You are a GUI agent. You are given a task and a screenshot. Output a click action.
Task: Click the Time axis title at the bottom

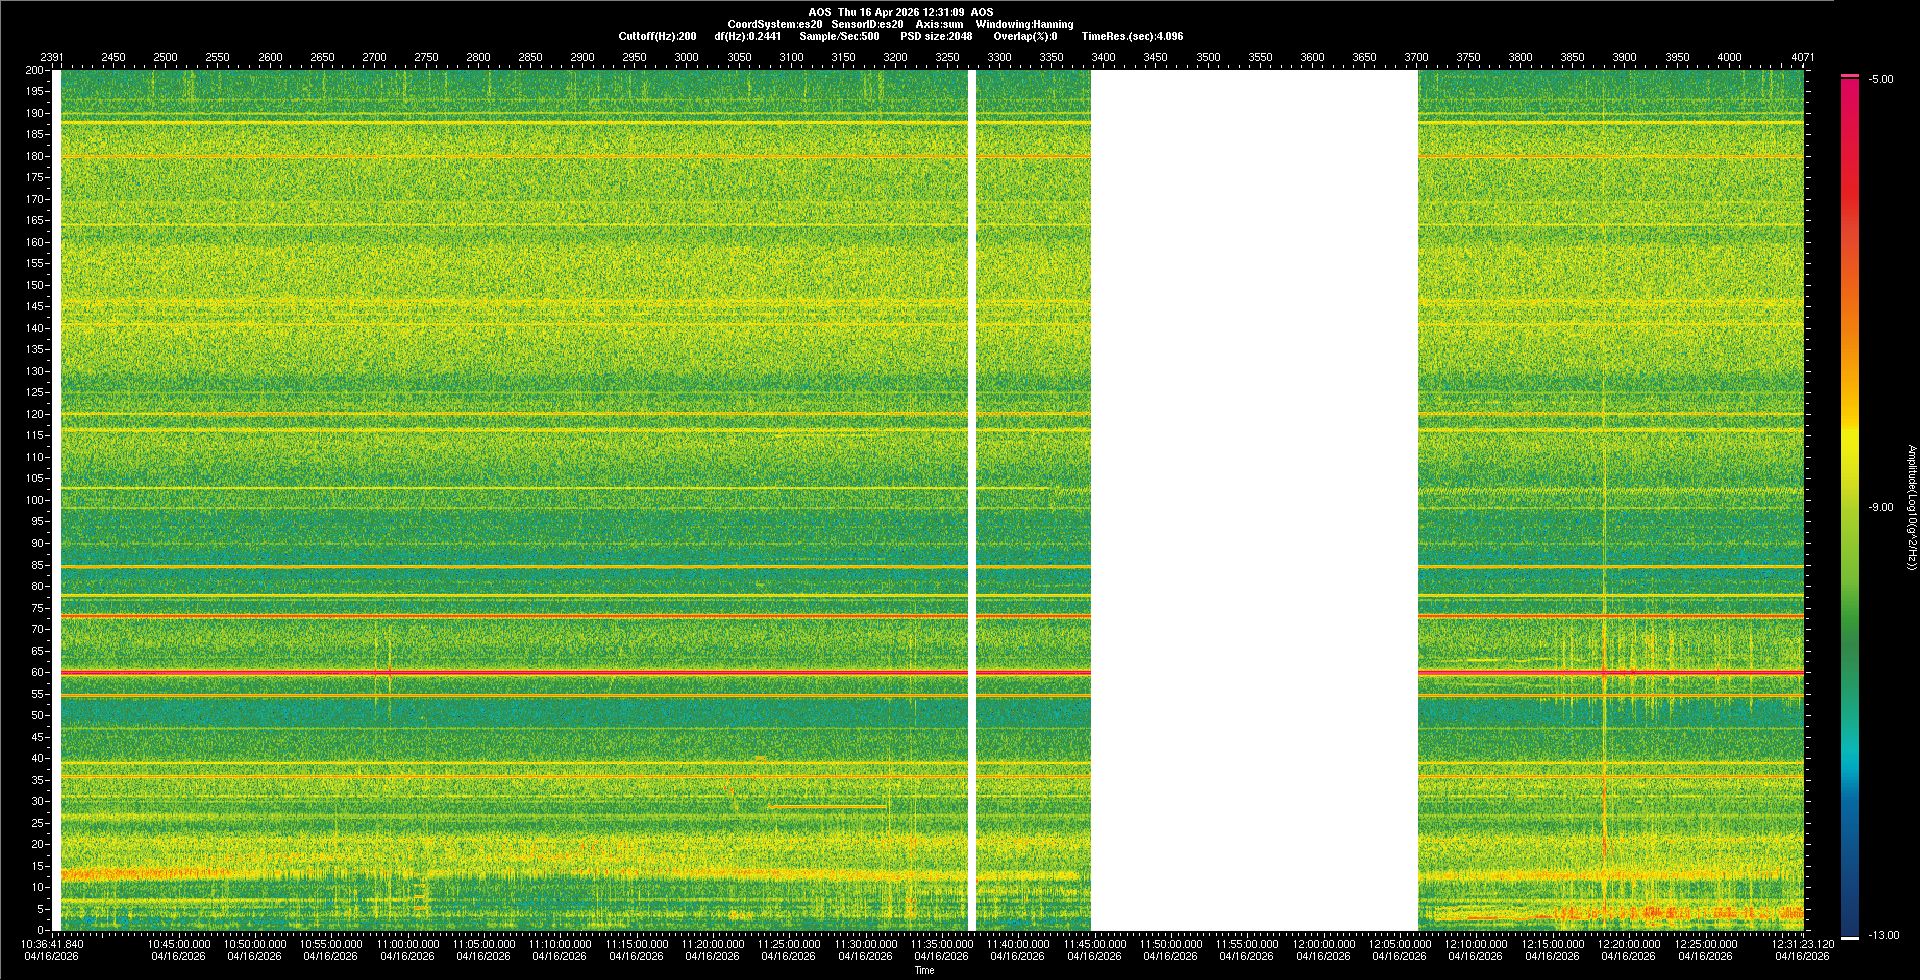coord(924,970)
